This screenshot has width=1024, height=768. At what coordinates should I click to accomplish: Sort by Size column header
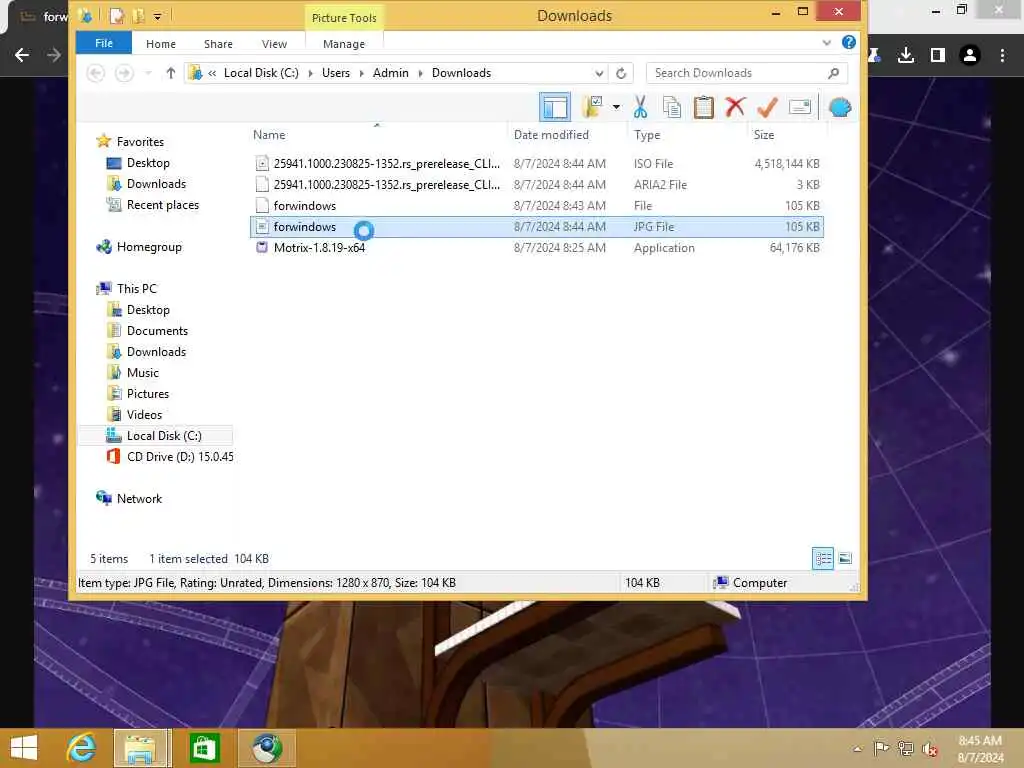(x=763, y=135)
